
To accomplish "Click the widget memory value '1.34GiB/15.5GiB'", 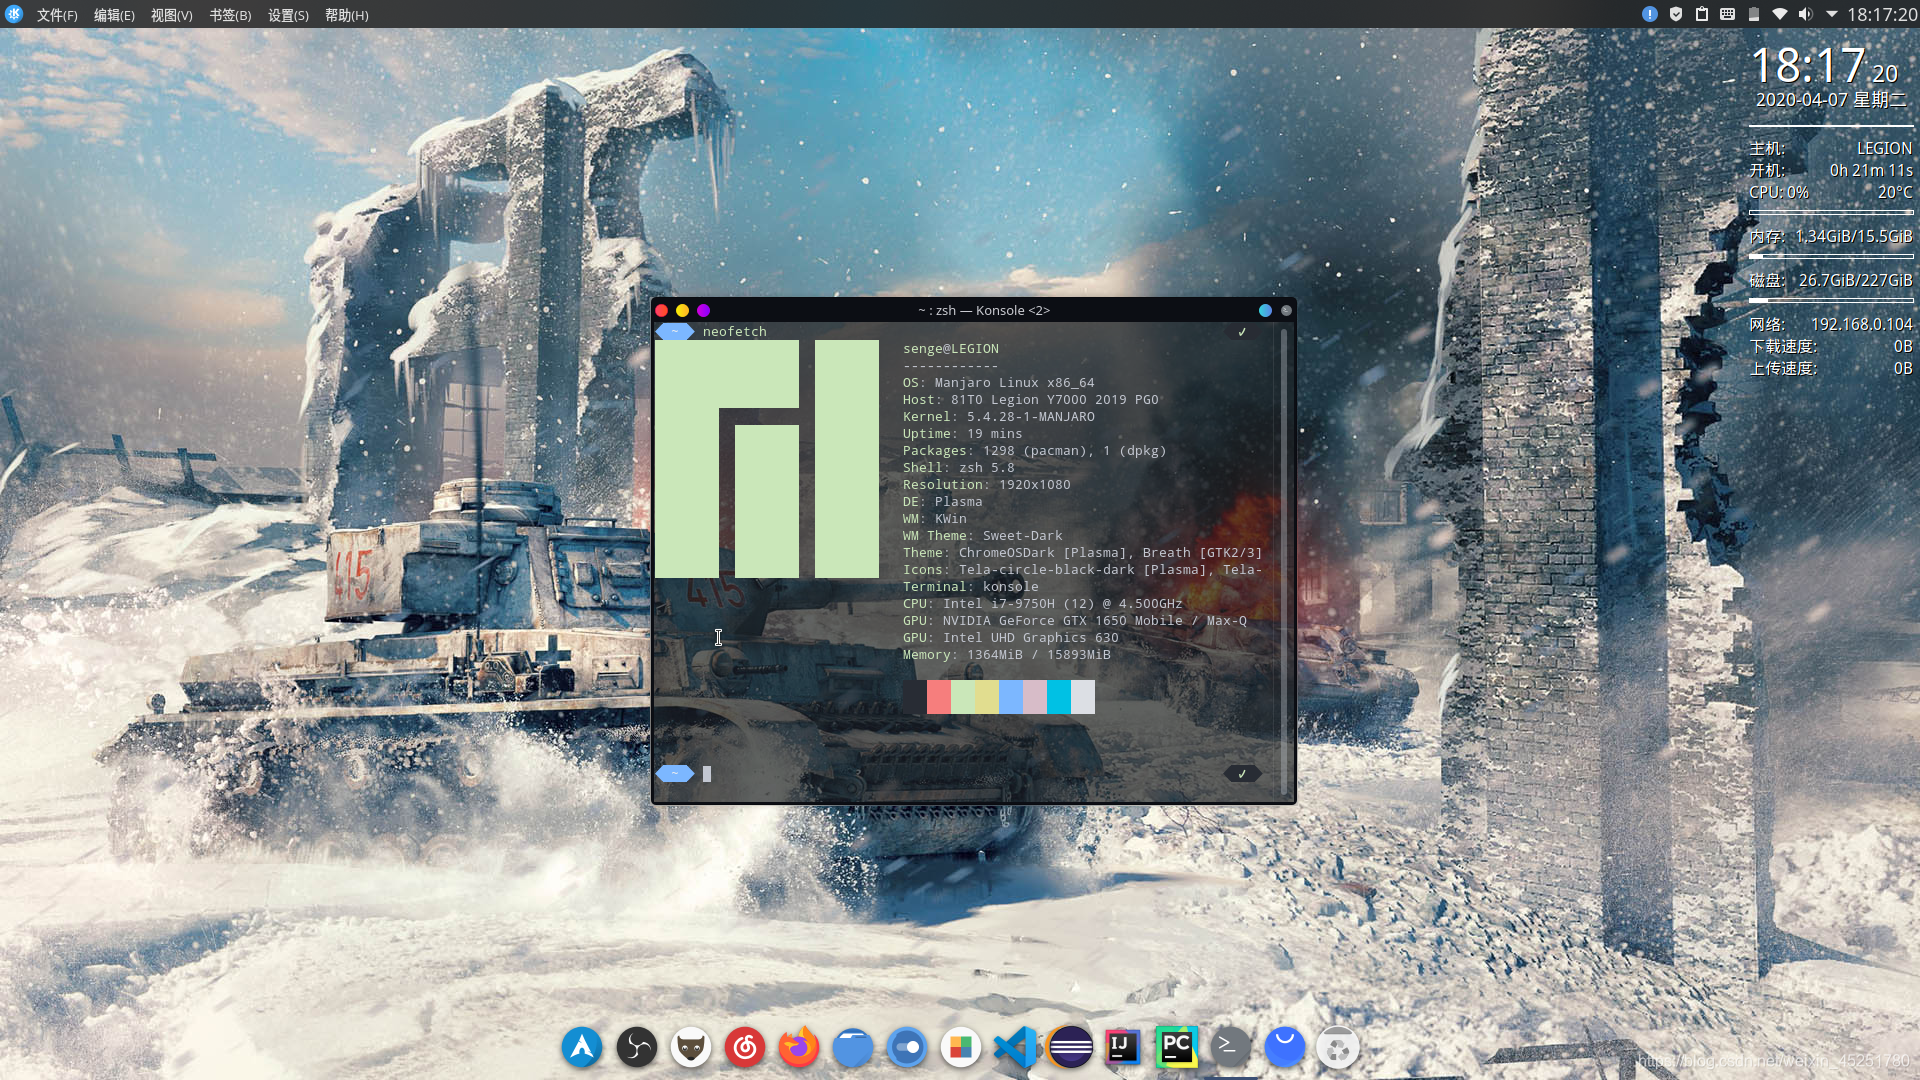I will point(1854,236).
